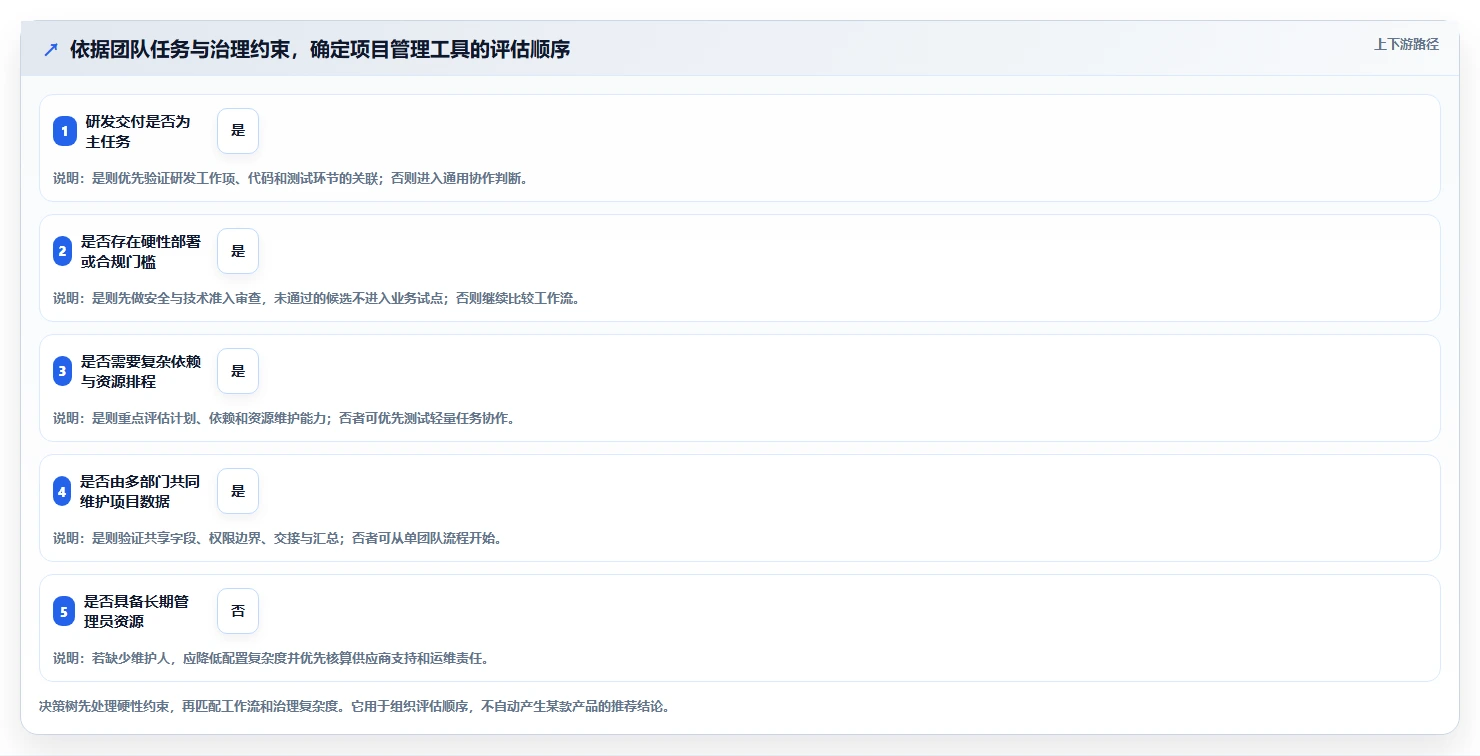The height and width of the screenshot is (756, 1480).
Task: Toggle the 是 answer for 是否由多部门共同维护项目数据
Action: [x=238, y=491]
